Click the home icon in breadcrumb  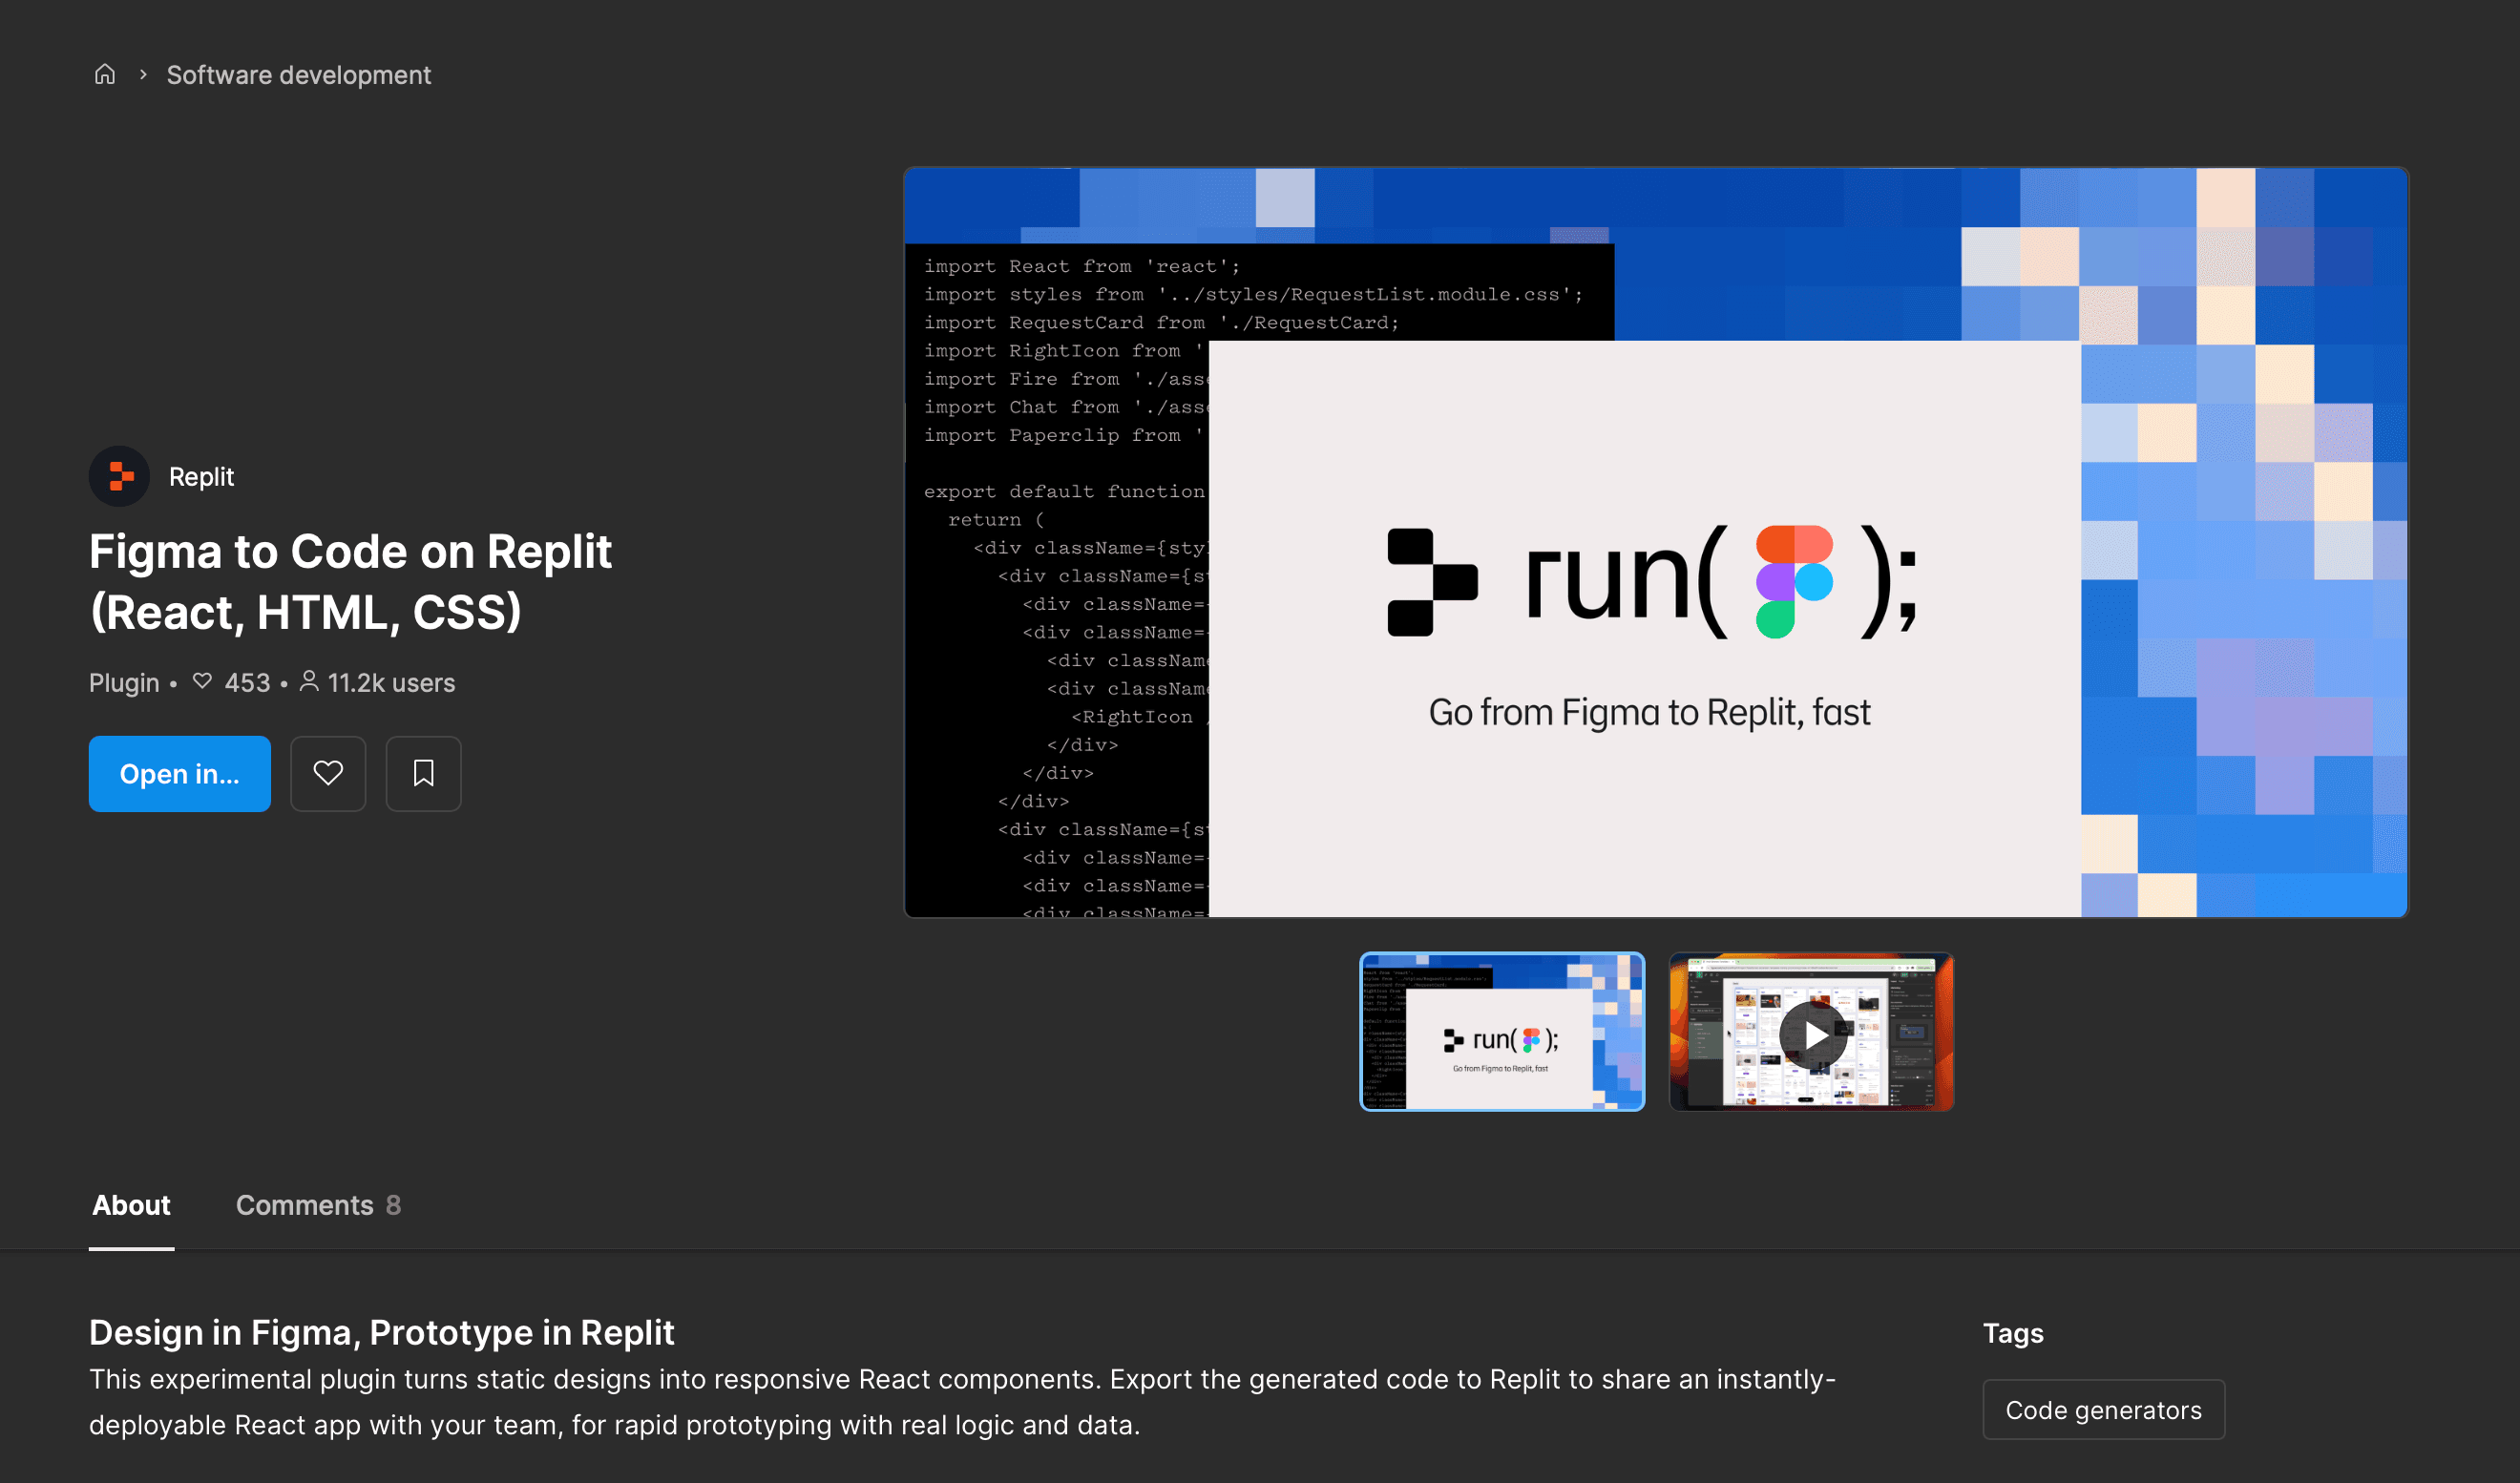[x=105, y=75]
